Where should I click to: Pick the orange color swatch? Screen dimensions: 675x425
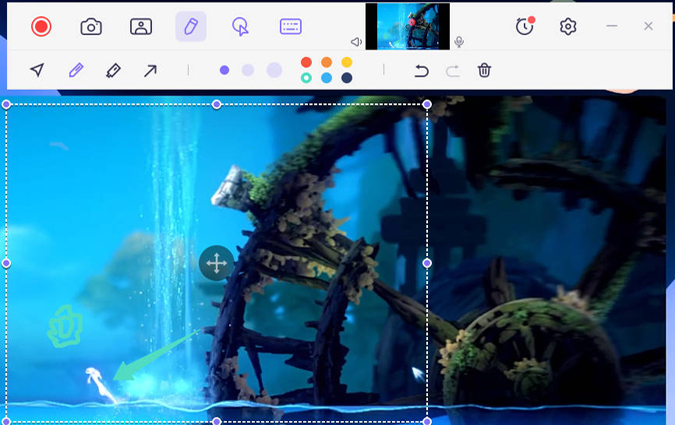point(327,62)
